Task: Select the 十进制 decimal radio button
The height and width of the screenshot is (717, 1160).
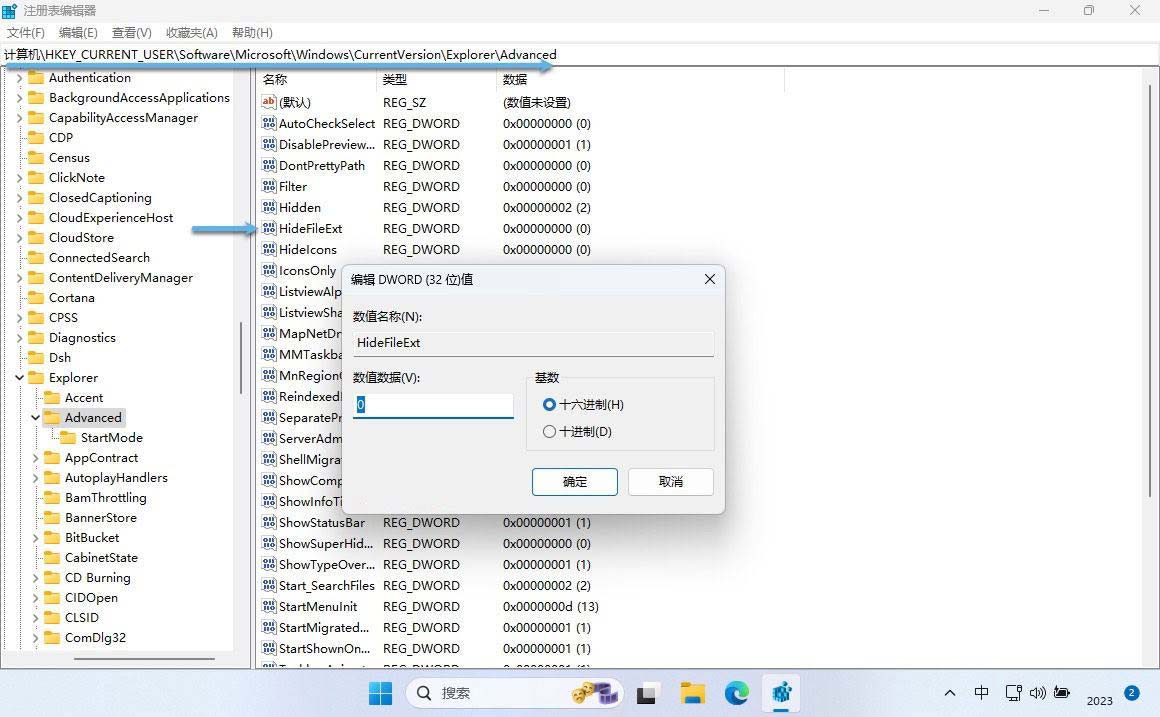Action: tap(549, 431)
